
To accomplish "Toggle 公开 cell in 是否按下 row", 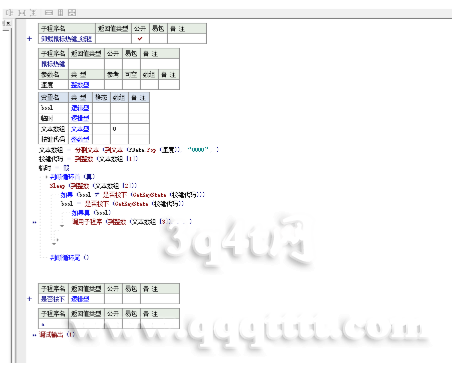I will [113, 299].
